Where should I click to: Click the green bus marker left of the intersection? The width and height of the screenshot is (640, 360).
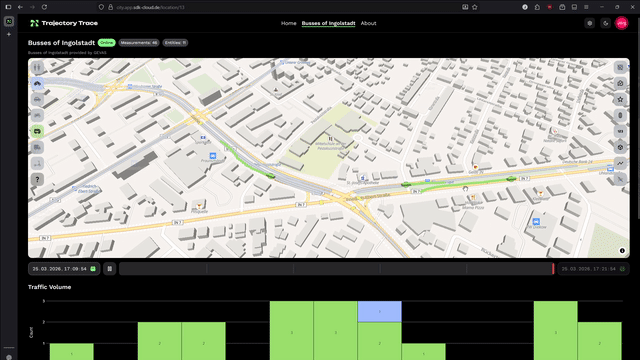pyautogui.click(x=270, y=176)
